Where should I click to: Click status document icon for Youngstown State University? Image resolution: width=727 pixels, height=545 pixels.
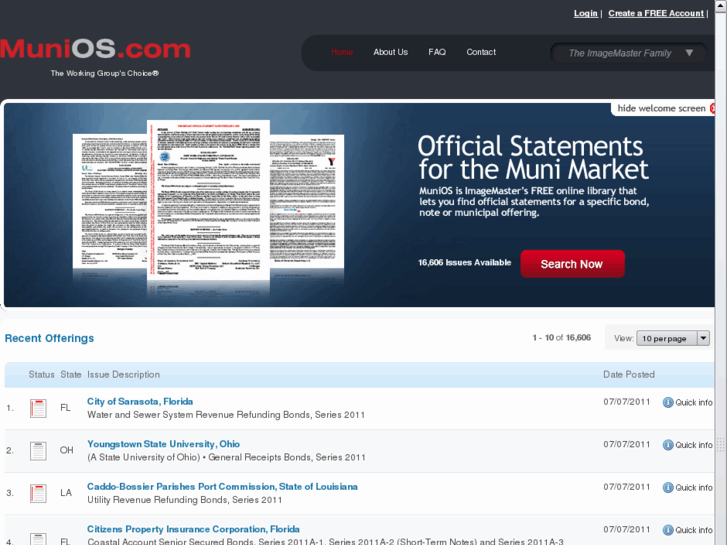38,451
